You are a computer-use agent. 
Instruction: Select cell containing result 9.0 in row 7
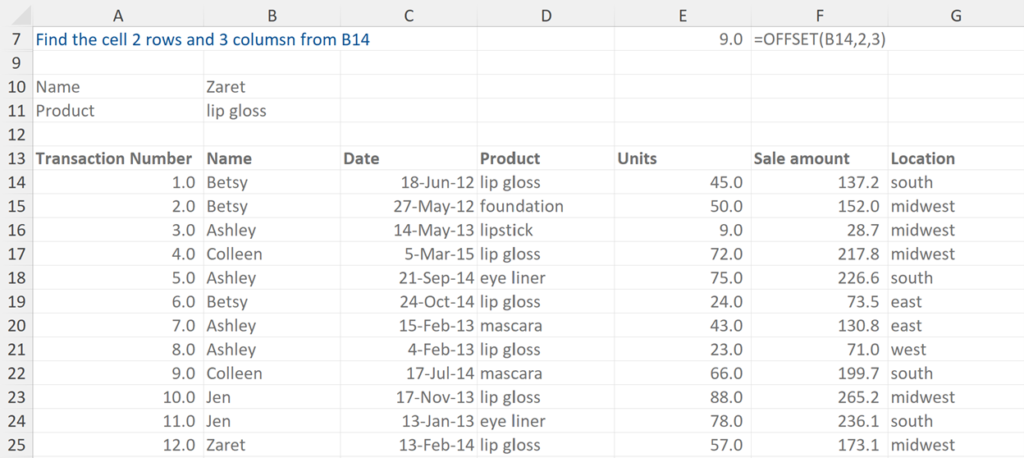pyautogui.click(x=682, y=40)
